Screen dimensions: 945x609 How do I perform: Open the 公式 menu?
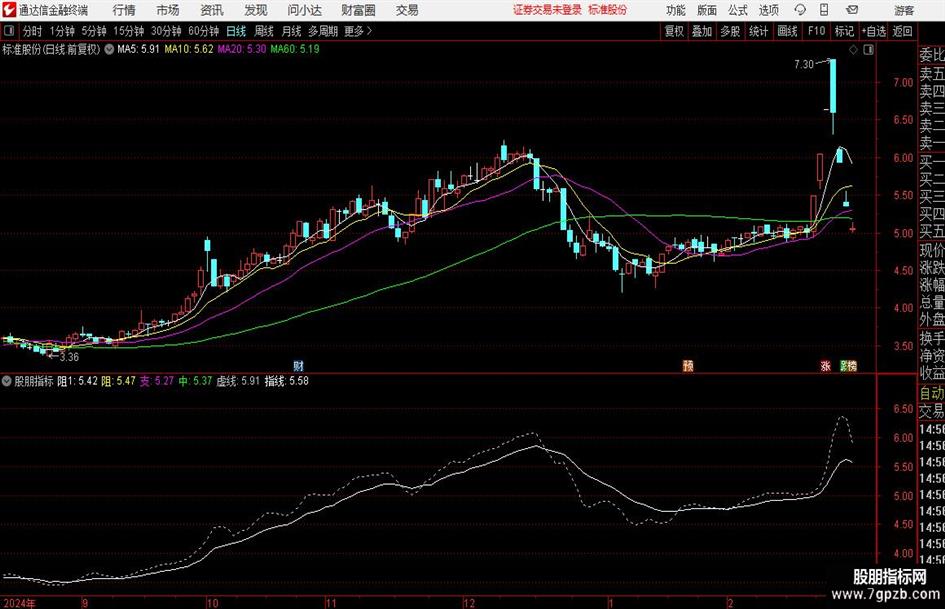pyautogui.click(x=738, y=10)
